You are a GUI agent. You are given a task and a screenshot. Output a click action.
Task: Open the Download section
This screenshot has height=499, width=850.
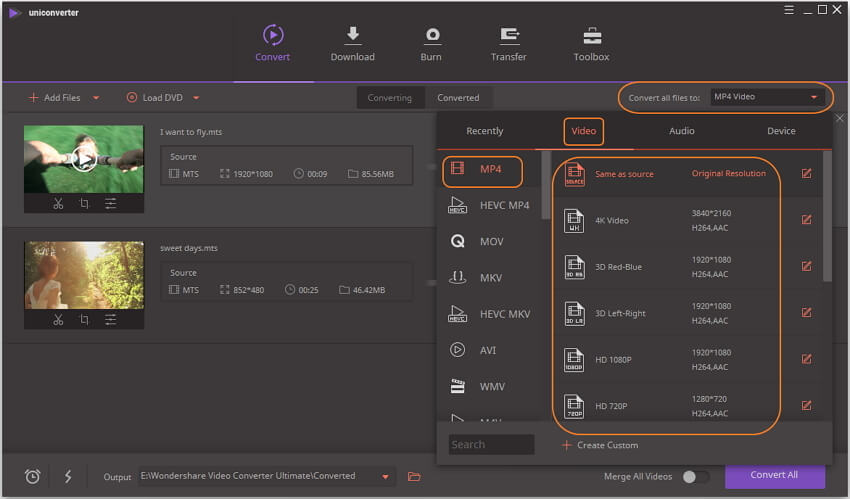(x=352, y=43)
